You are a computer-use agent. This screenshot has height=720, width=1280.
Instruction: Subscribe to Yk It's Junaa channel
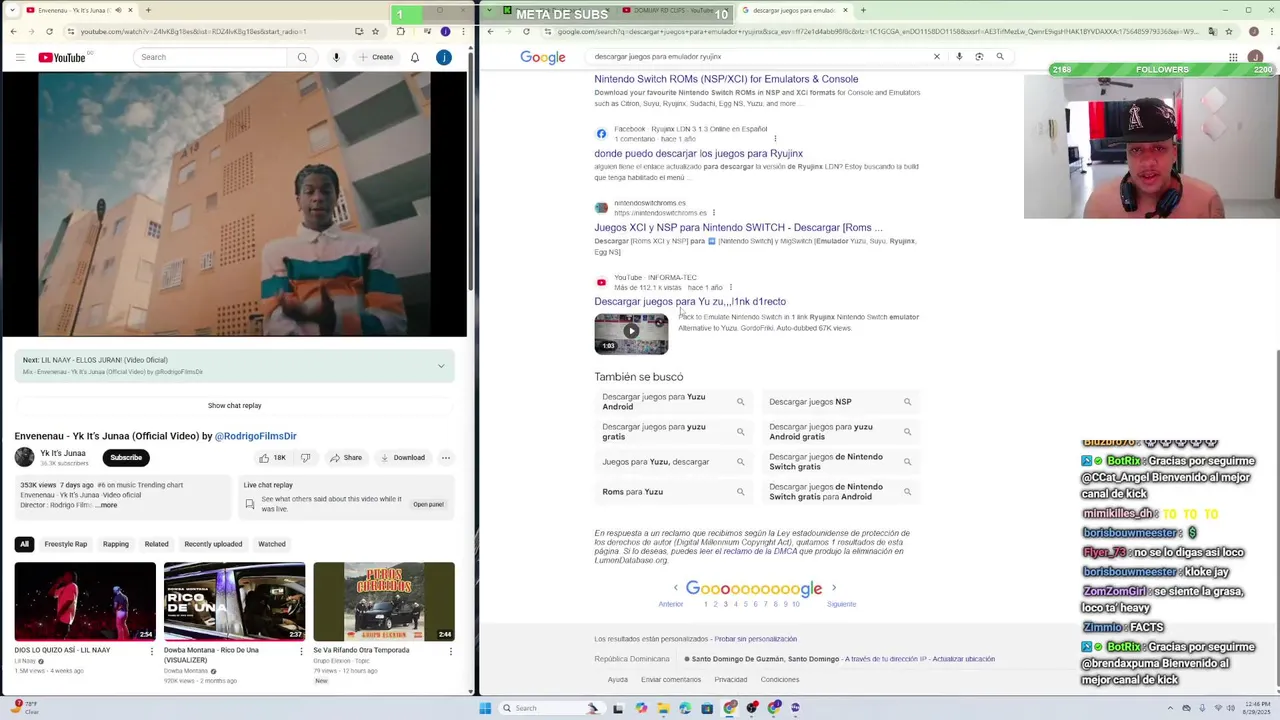(x=126, y=458)
